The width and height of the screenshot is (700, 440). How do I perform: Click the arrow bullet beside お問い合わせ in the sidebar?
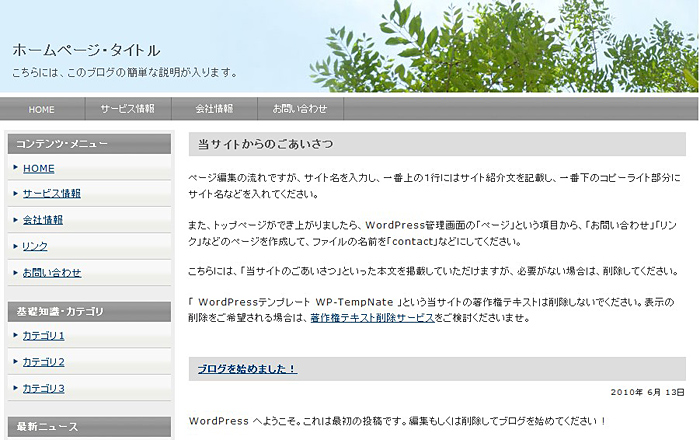click(16, 272)
